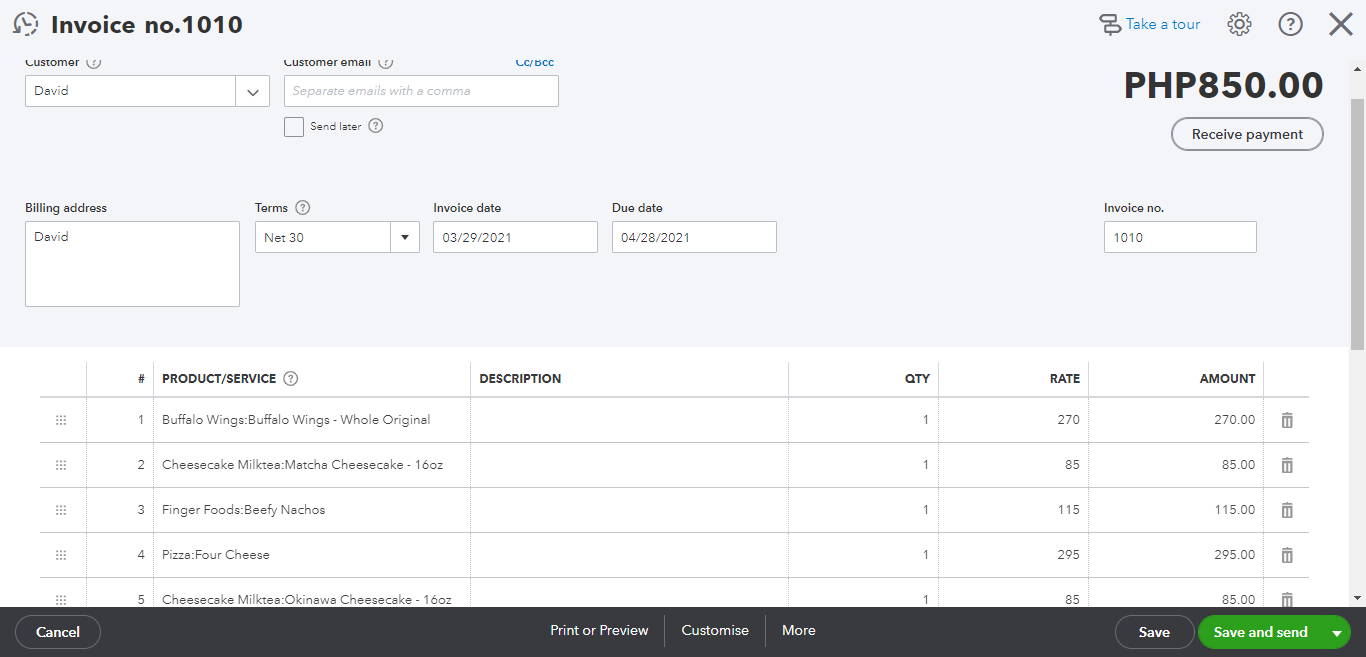The width and height of the screenshot is (1366, 657).
Task: Click the Product/Service help icon
Action: [x=291, y=379]
